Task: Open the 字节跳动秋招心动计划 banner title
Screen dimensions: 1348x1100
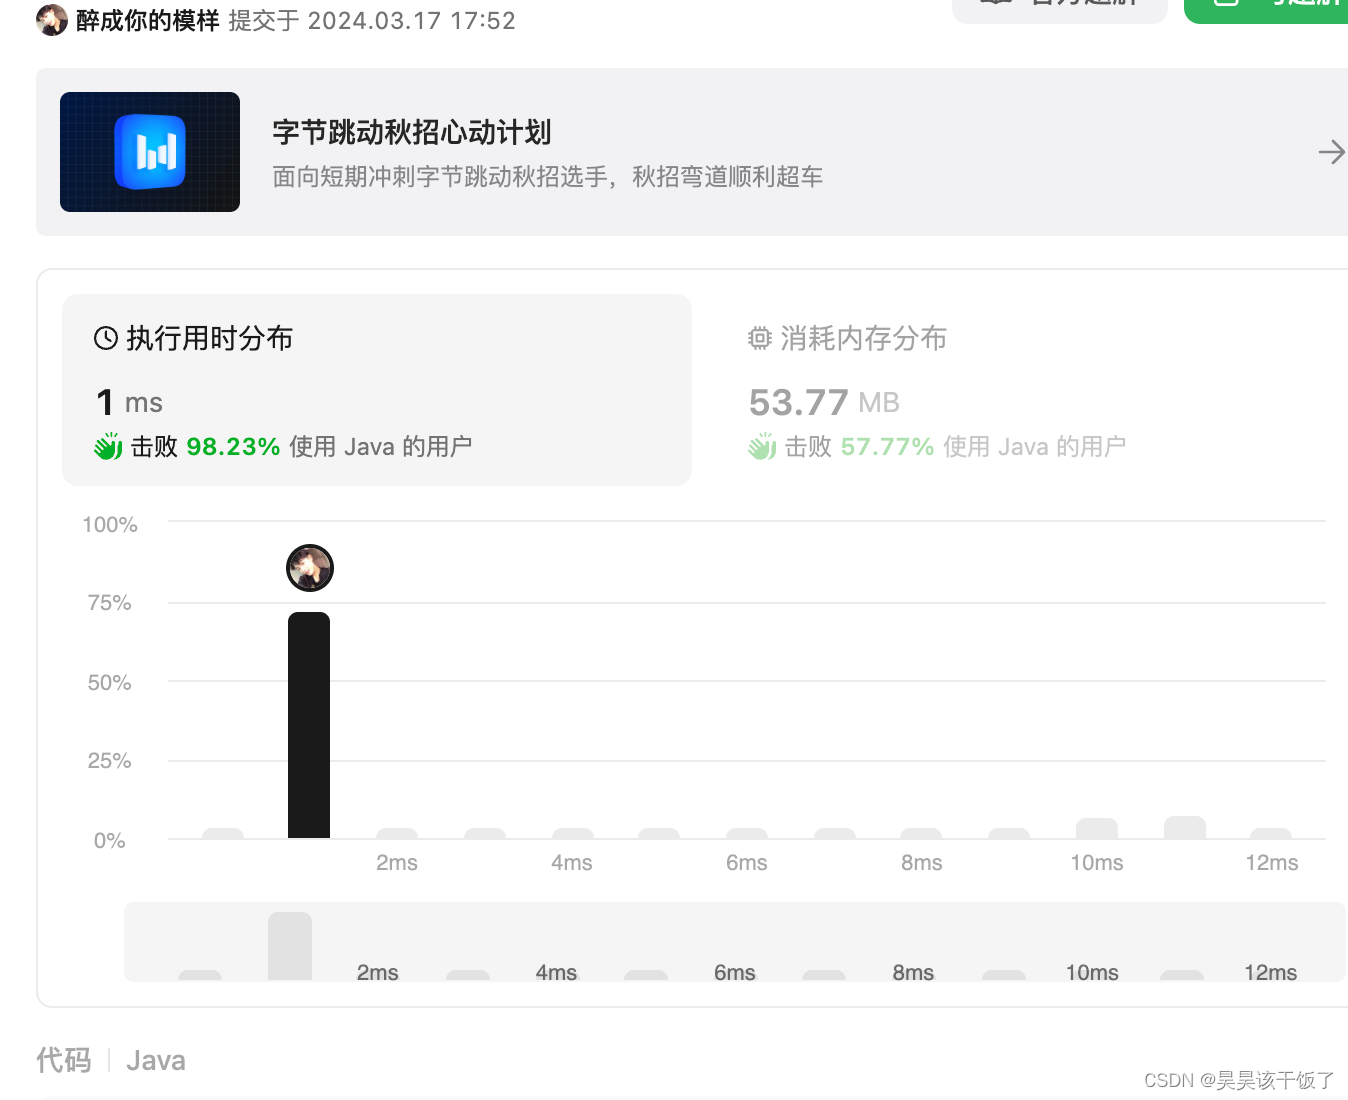Action: point(412,132)
